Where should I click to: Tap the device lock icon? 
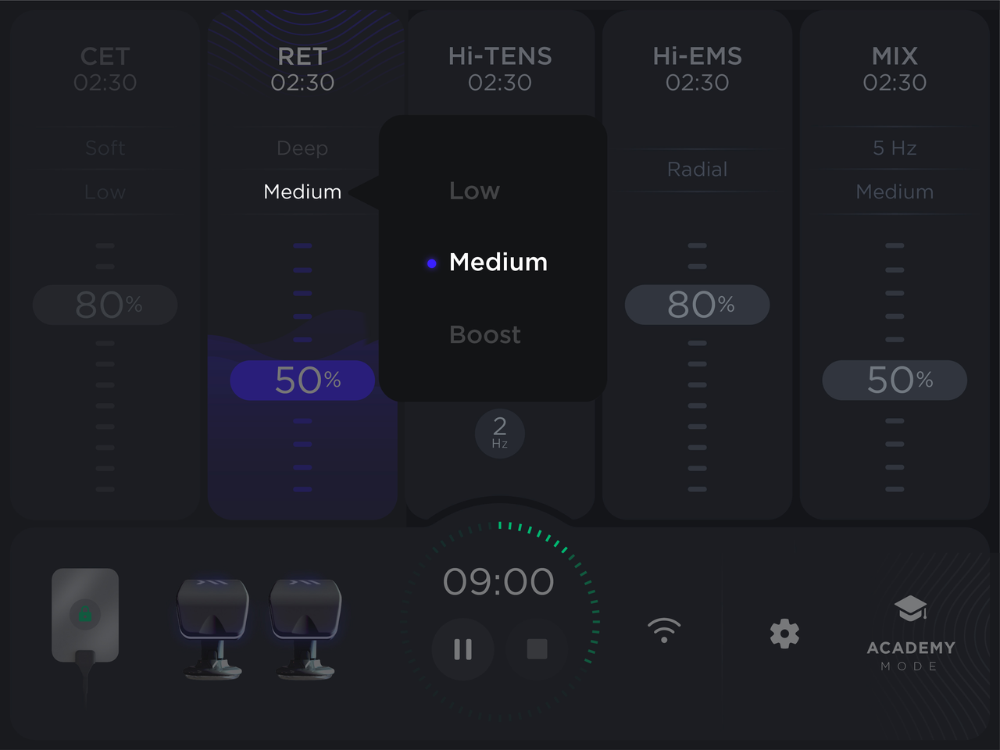click(x=85, y=615)
